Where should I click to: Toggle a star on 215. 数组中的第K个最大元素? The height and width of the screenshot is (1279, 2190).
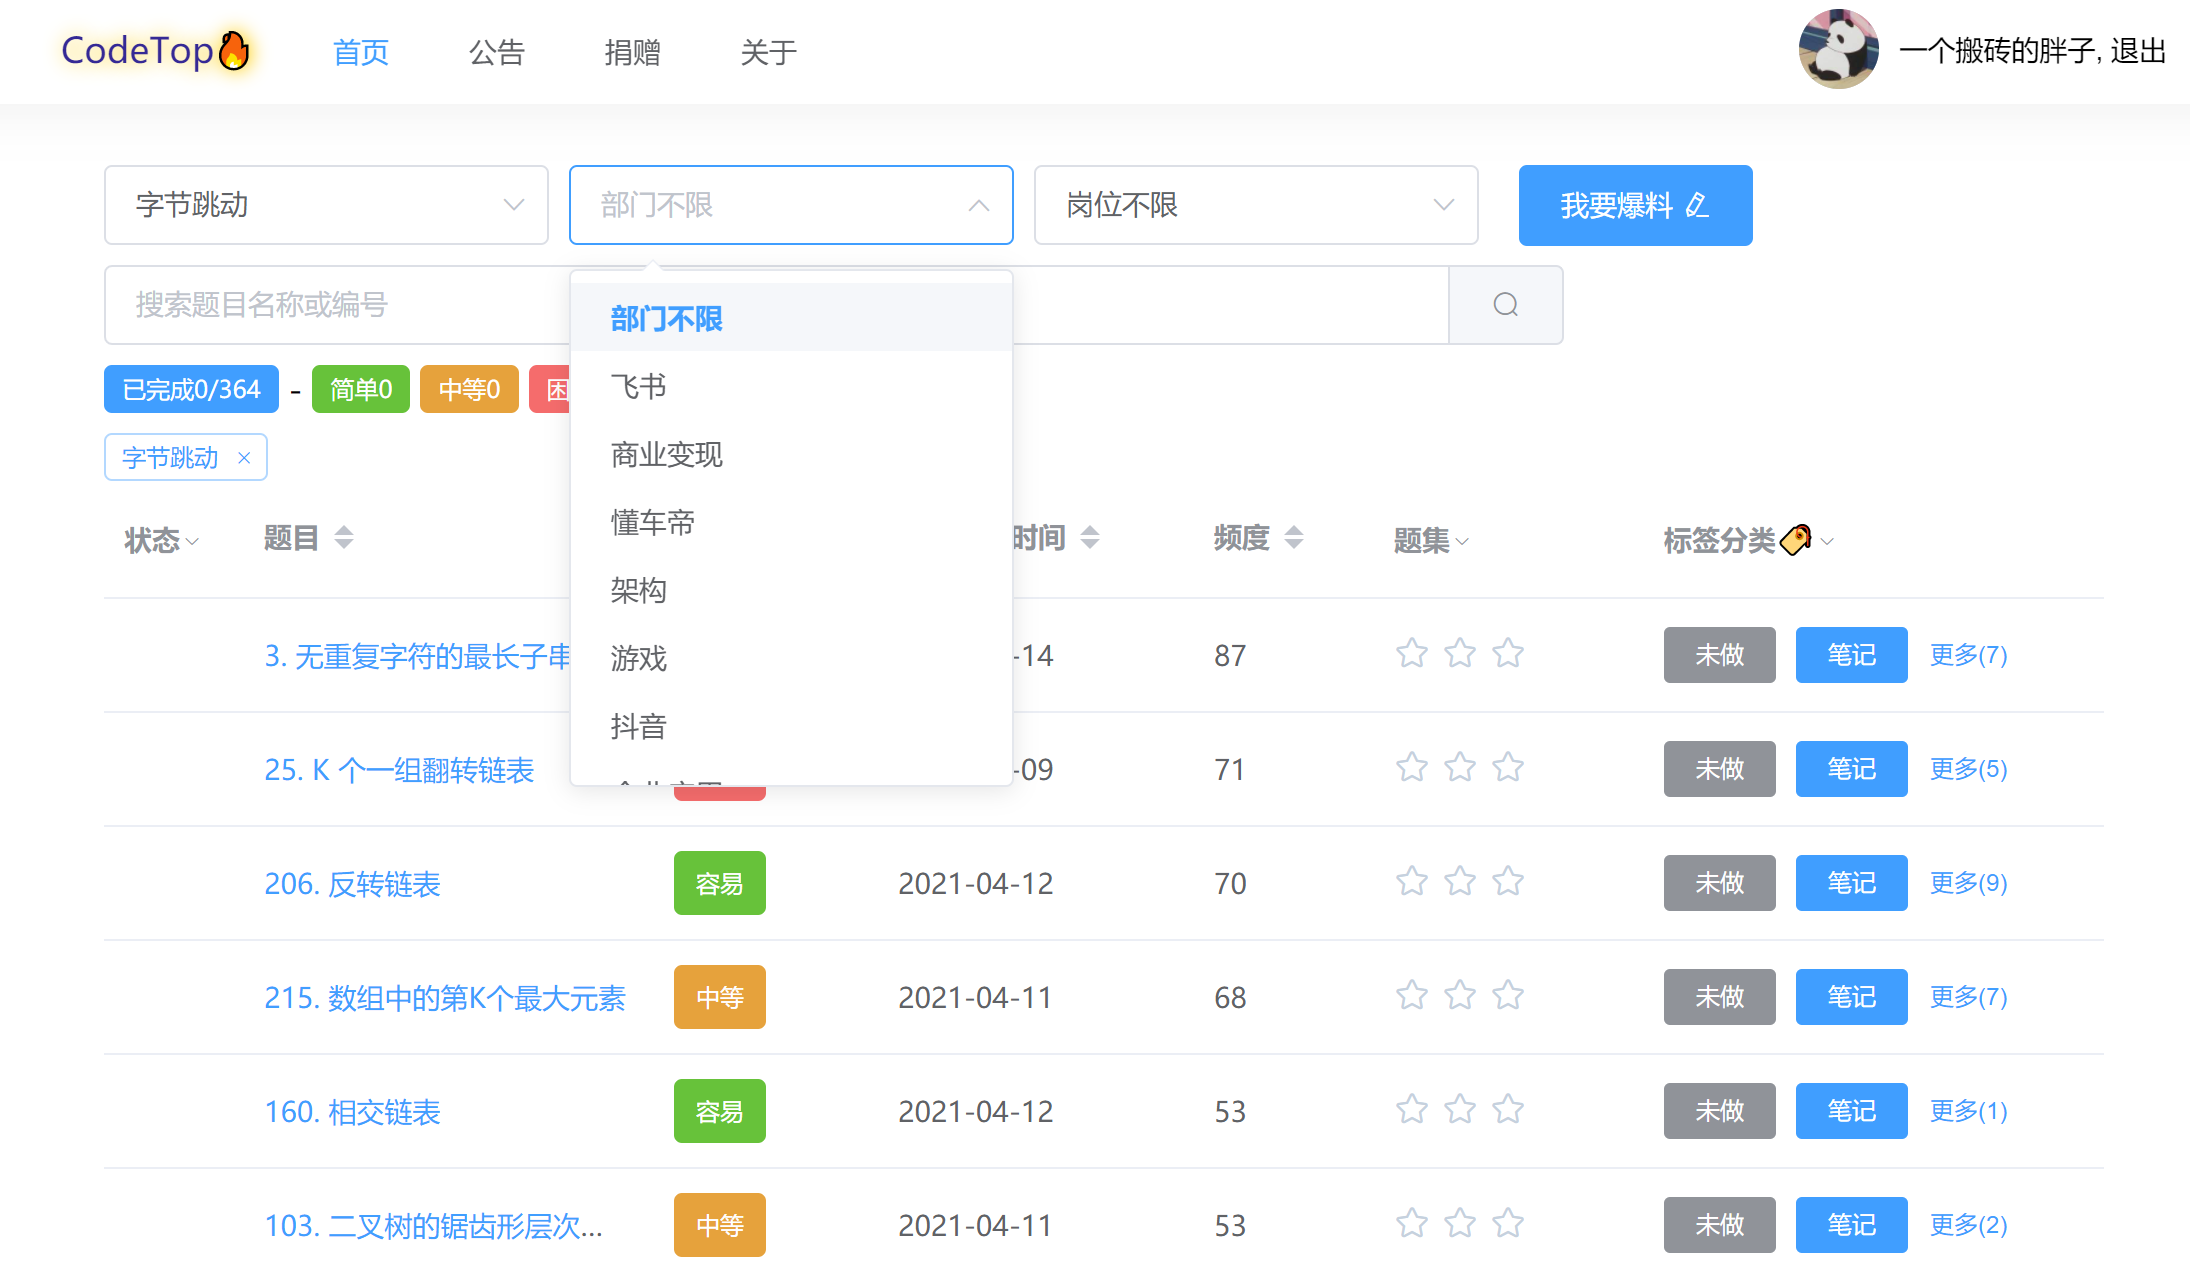tap(1411, 995)
